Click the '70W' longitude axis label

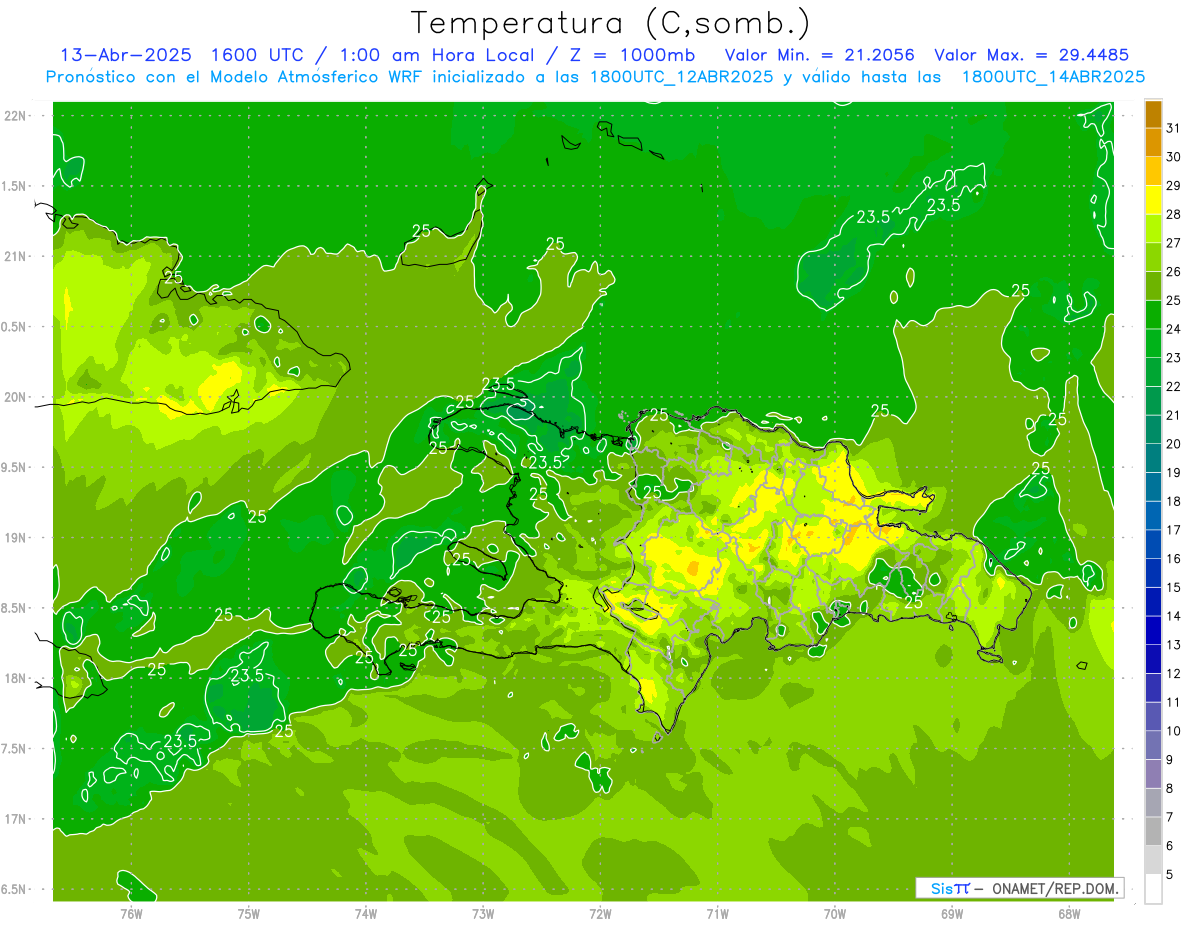click(835, 914)
